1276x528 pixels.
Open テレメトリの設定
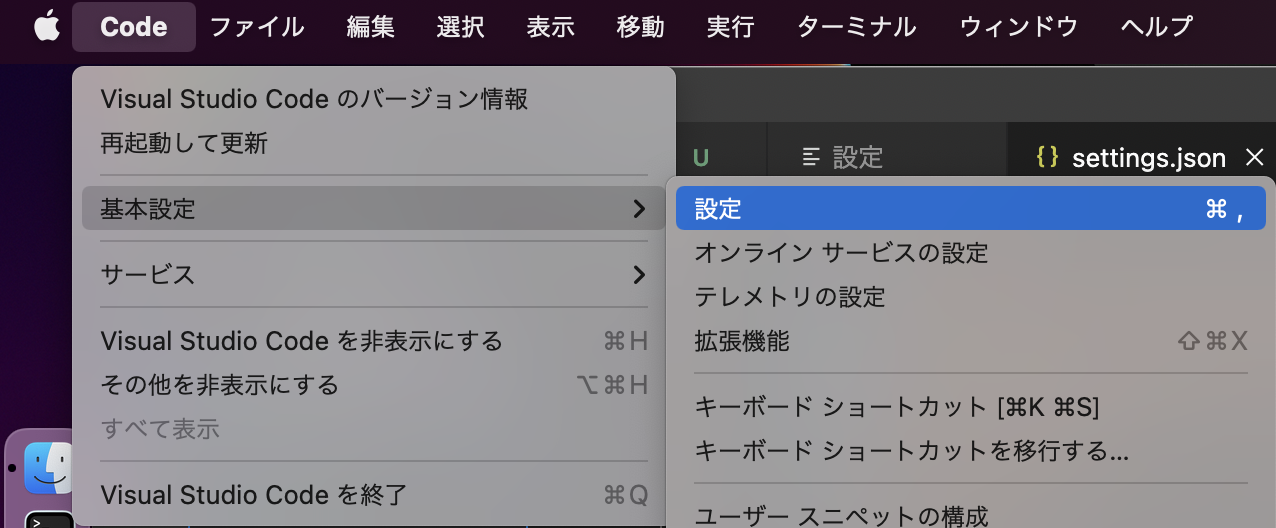point(971,297)
